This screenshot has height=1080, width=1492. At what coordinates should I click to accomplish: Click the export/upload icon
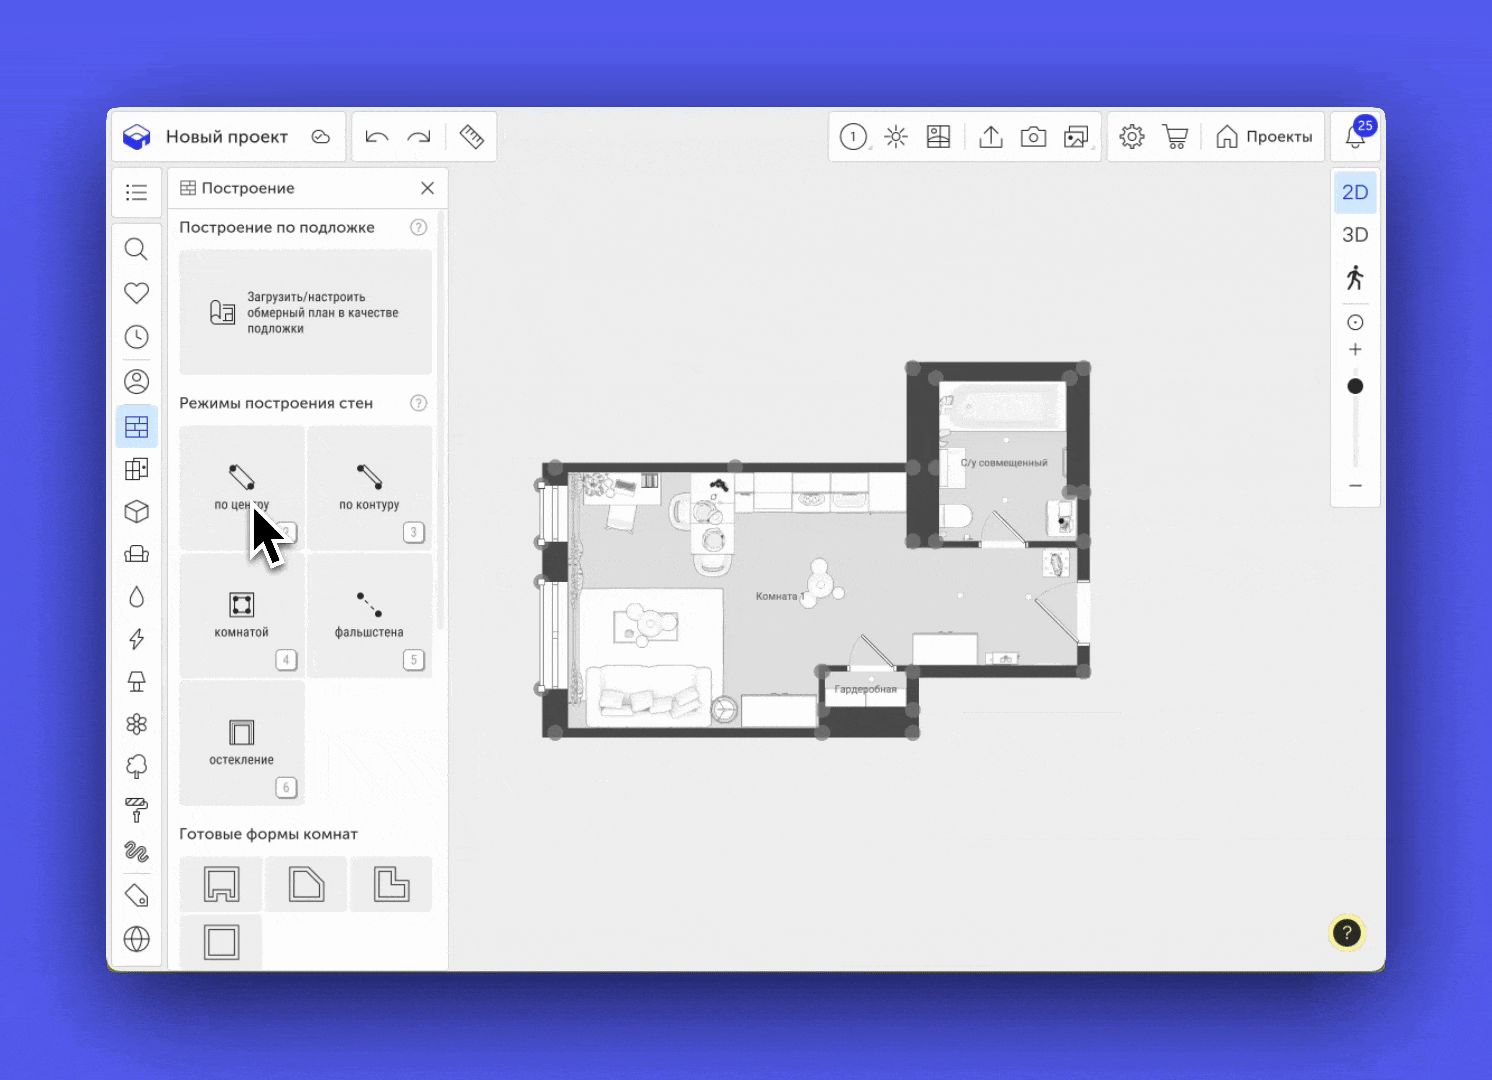click(x=990, y=137)
